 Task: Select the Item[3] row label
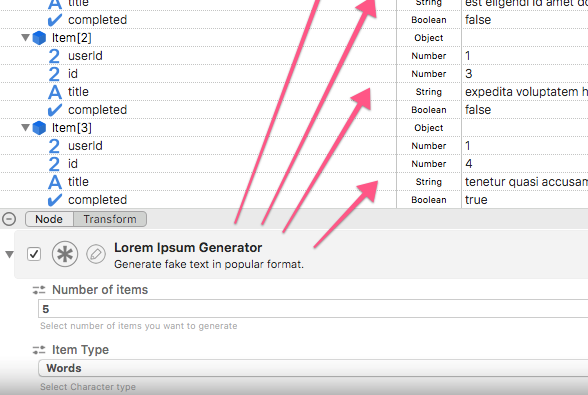tap(72, 128)
